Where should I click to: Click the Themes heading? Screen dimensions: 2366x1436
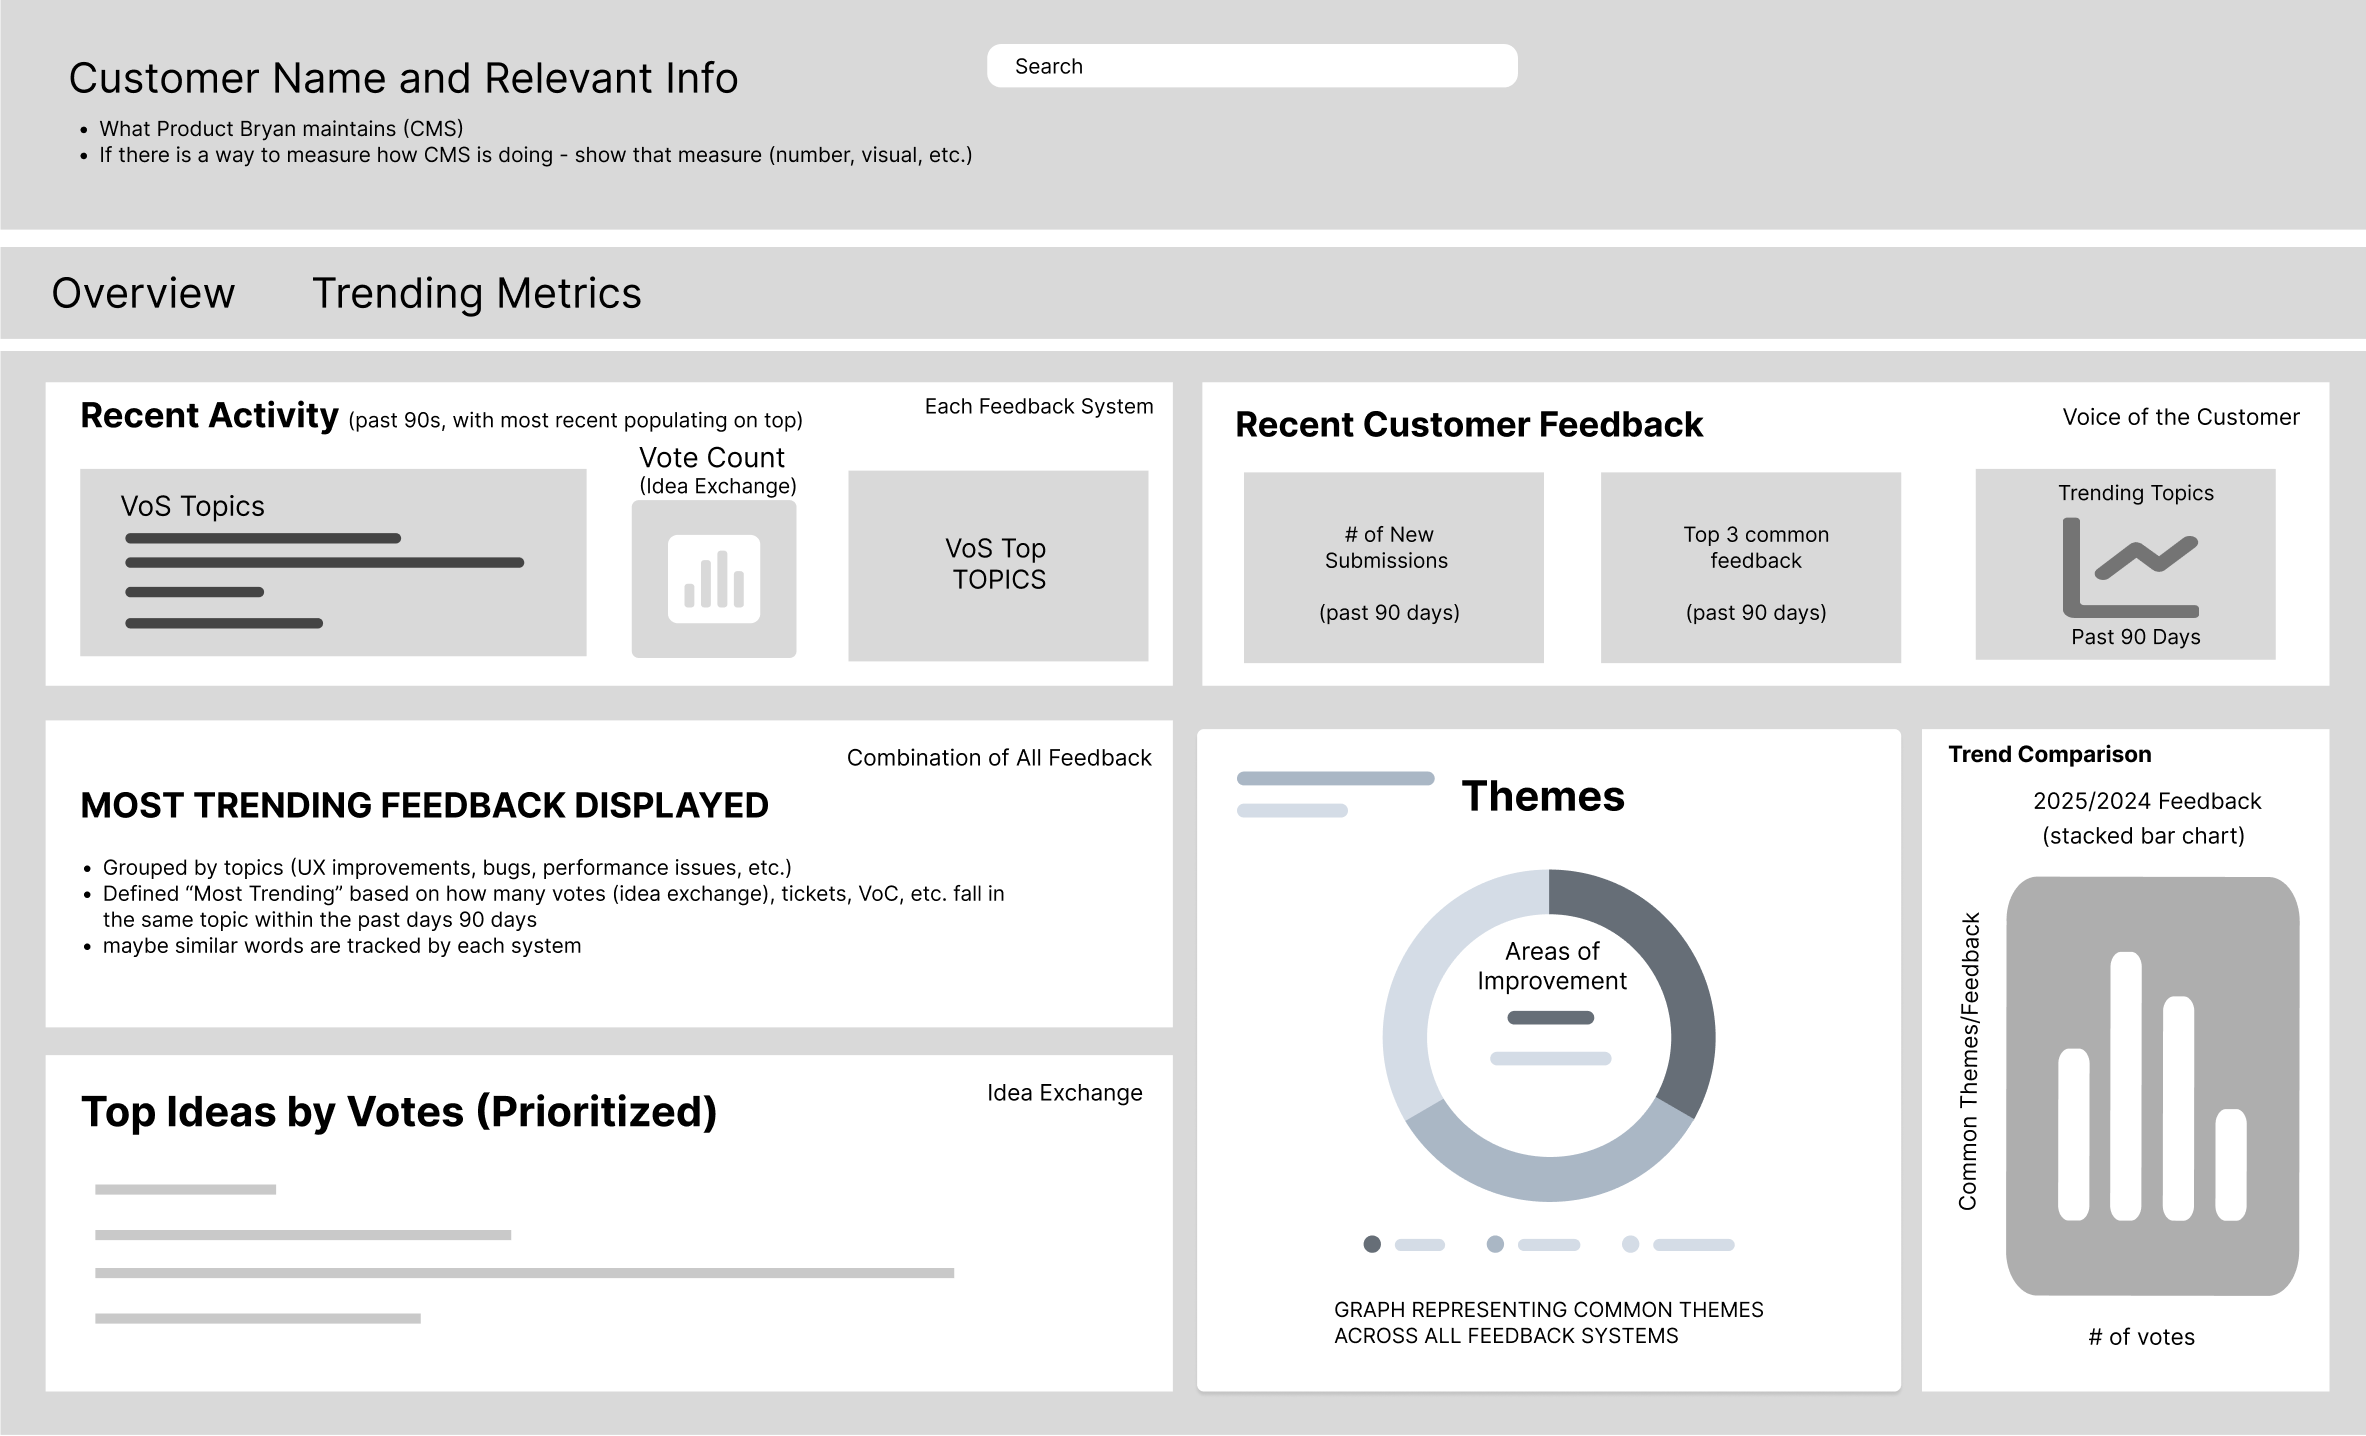(x=1543, y=796)
